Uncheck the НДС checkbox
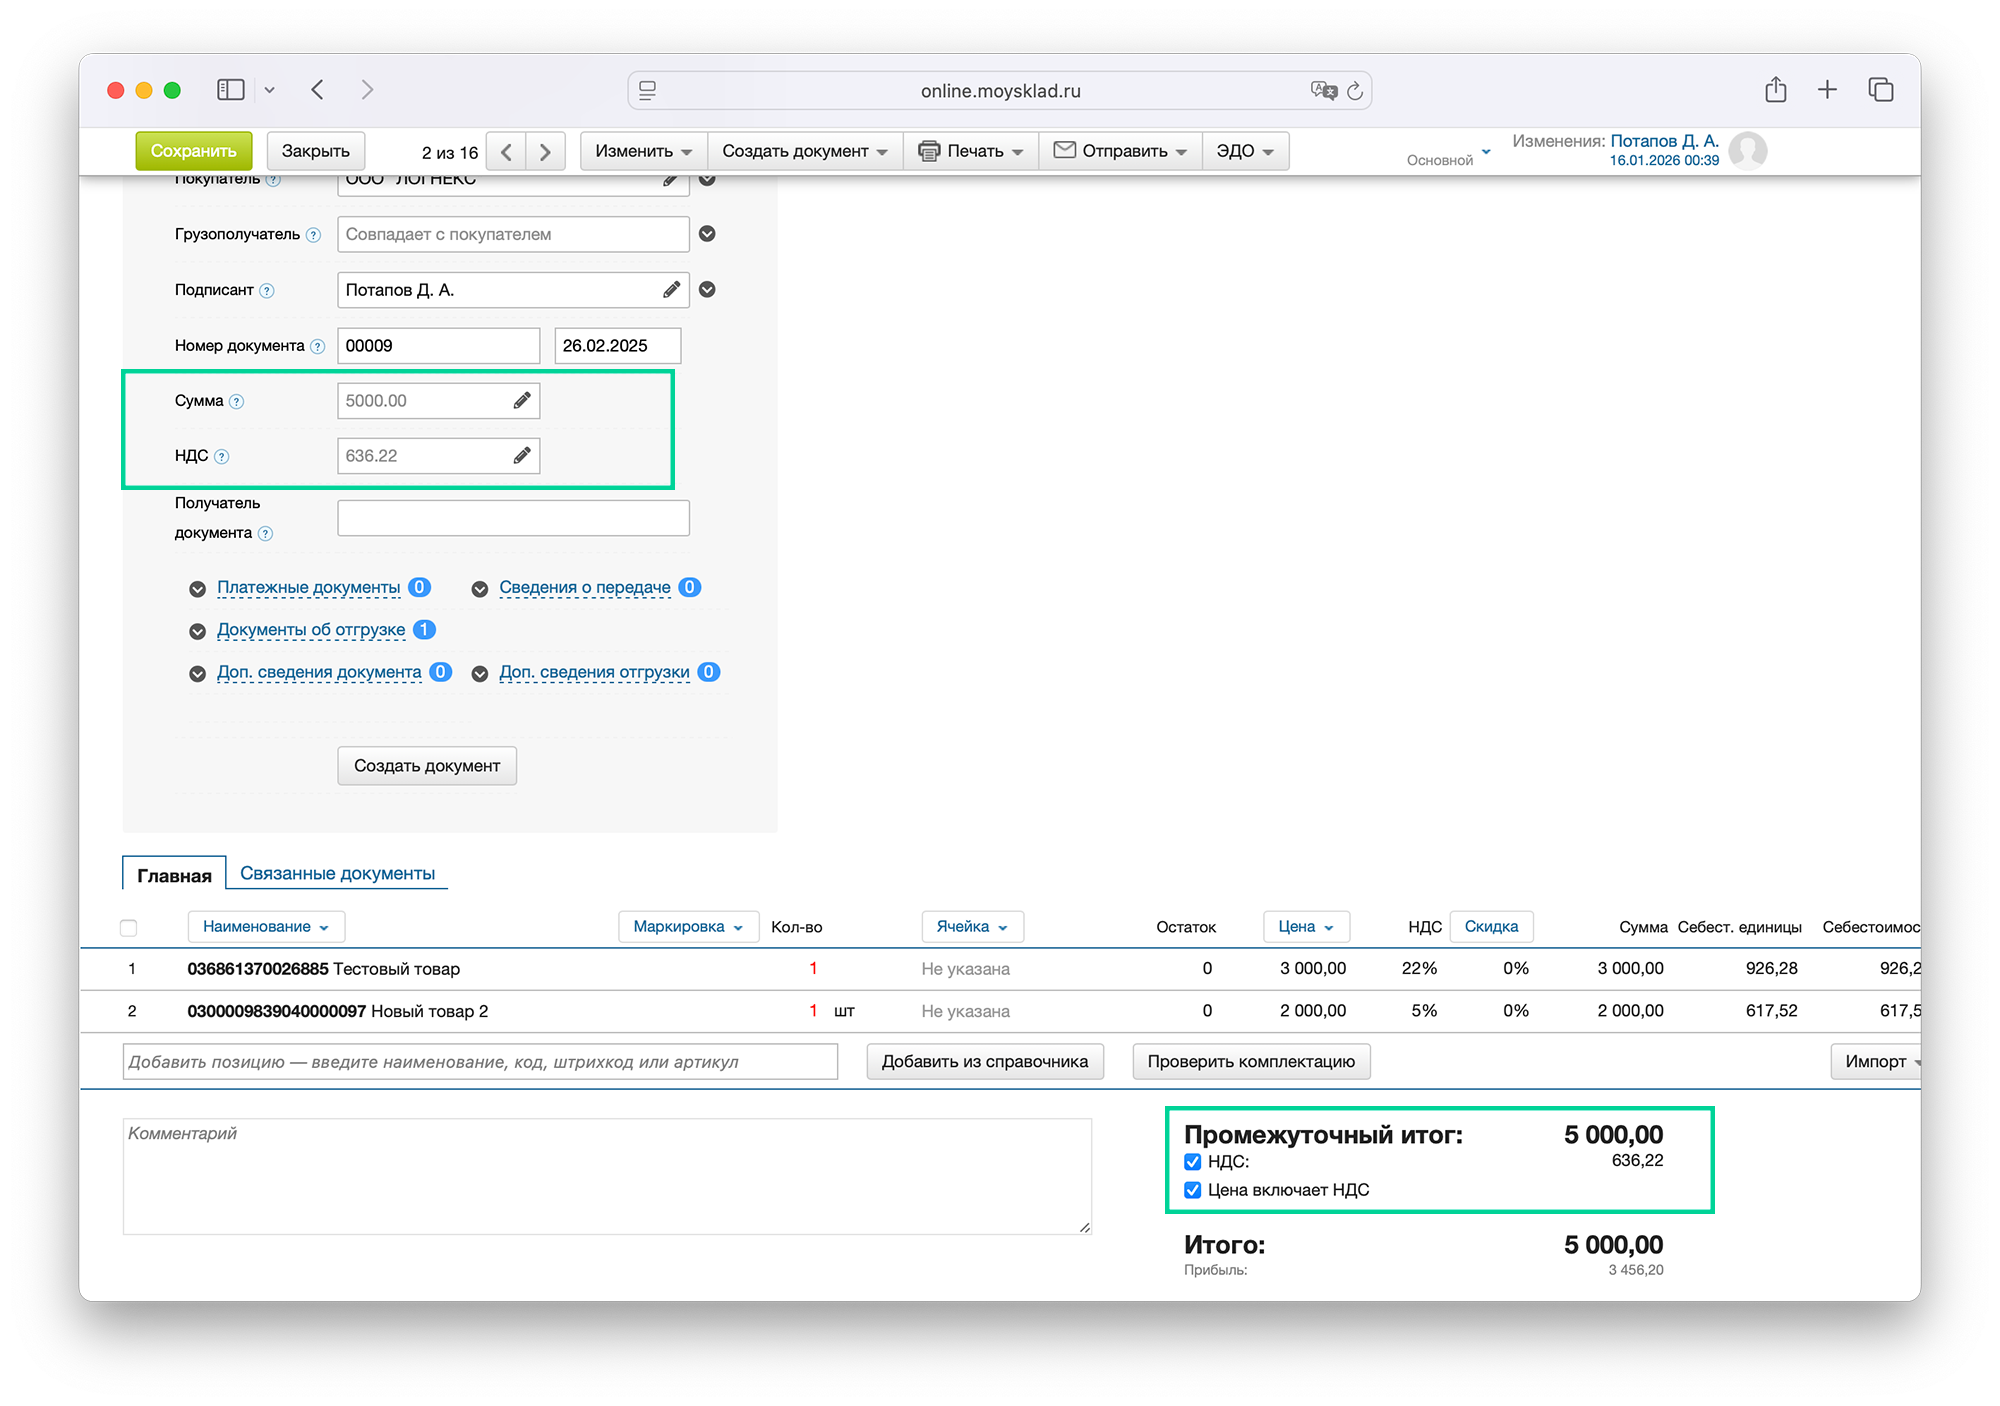This screenshot has width=2000, height=1406. (1192, 1162)
